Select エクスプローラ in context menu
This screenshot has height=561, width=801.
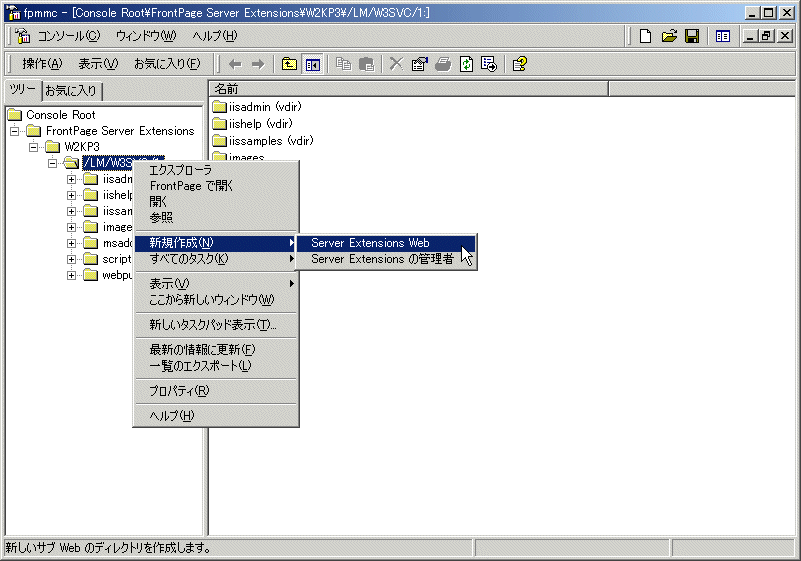216,170
